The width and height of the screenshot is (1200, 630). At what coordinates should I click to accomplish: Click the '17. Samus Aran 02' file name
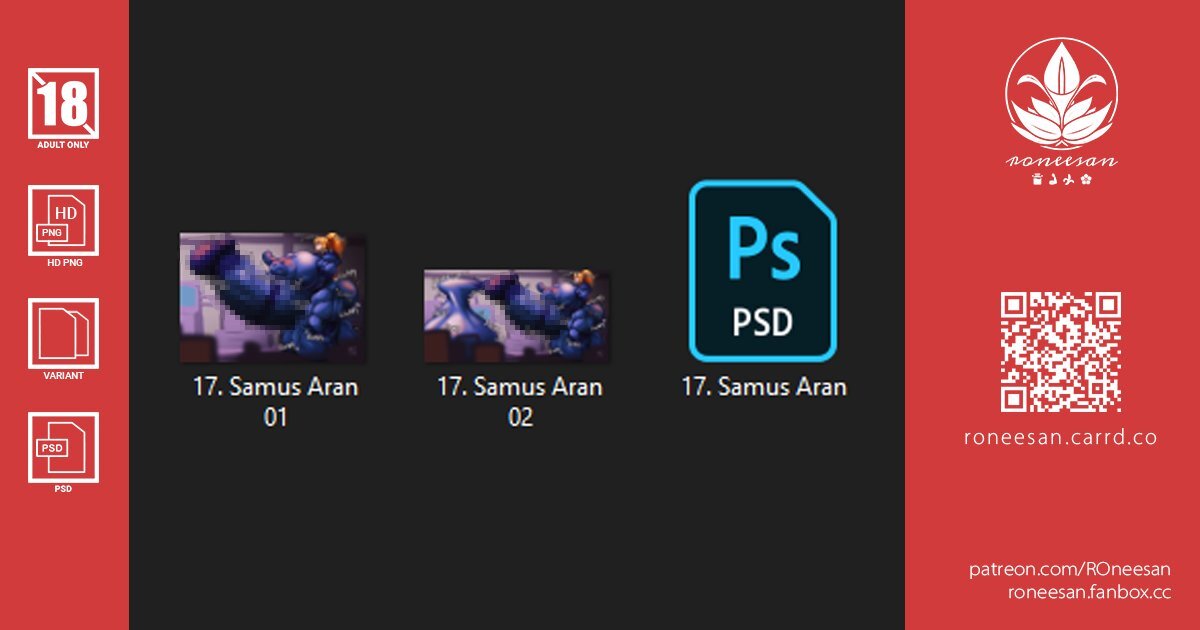520,402
